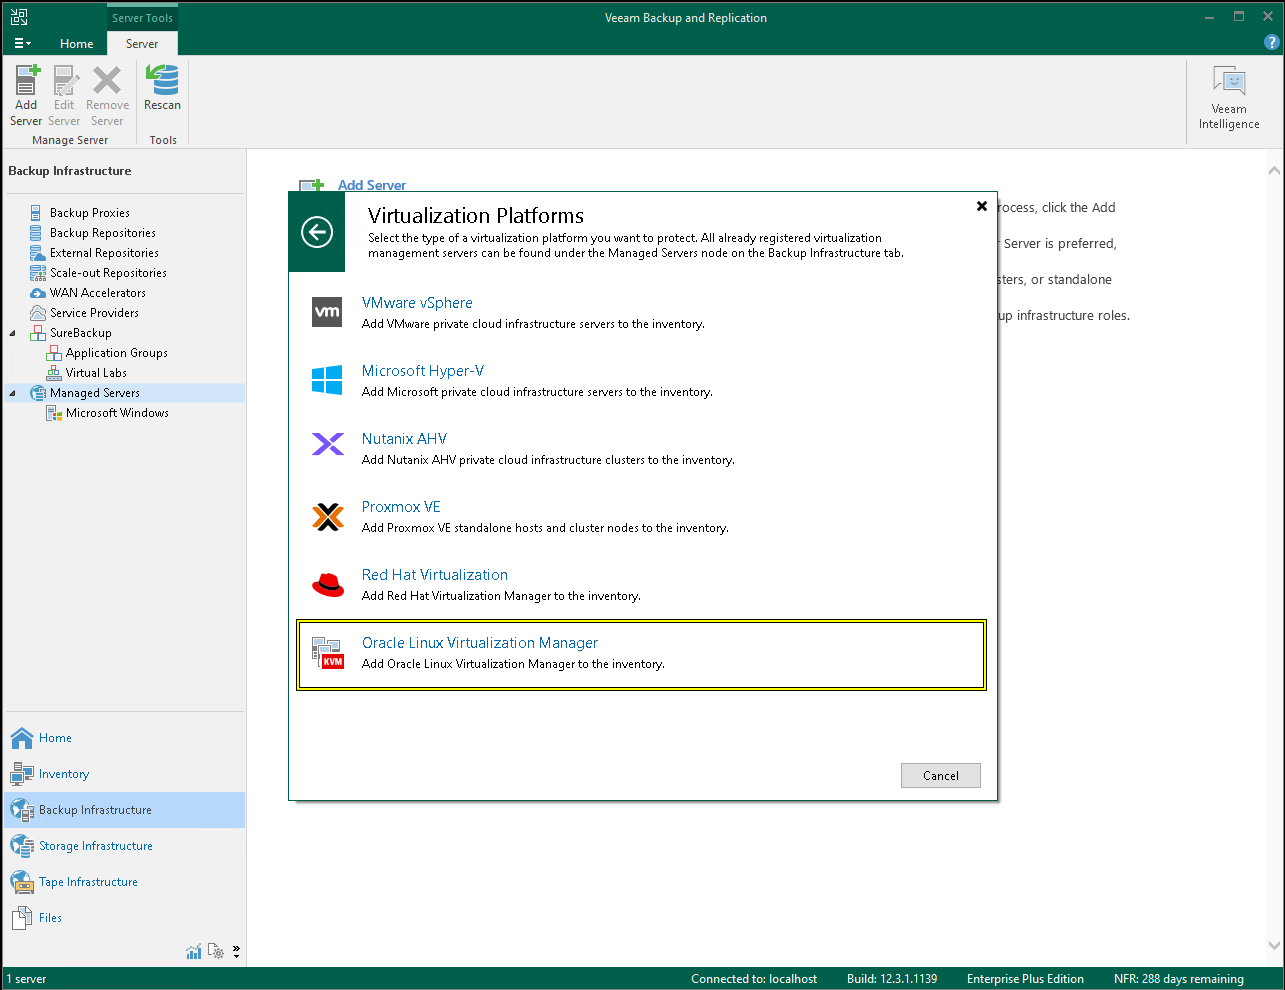Click the Proxmox VE logo icon
1285x990 pixels.
(x=328, y=516)
